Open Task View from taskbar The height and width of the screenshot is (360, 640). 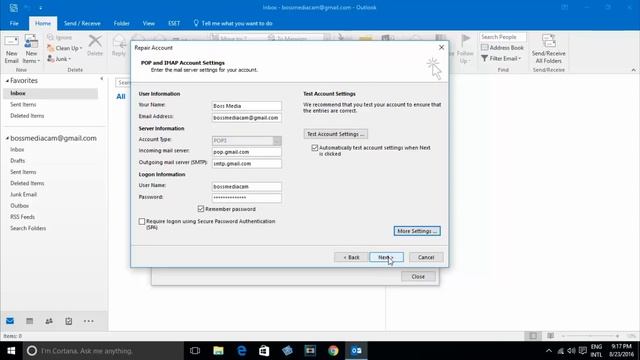tap(195, 351)
